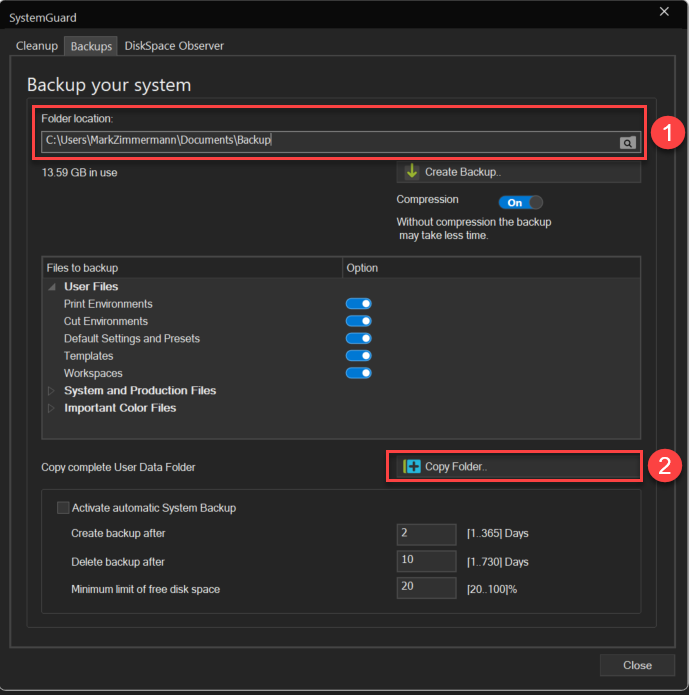
Task: Click the Files to backup column header
Action: point(192,268)
